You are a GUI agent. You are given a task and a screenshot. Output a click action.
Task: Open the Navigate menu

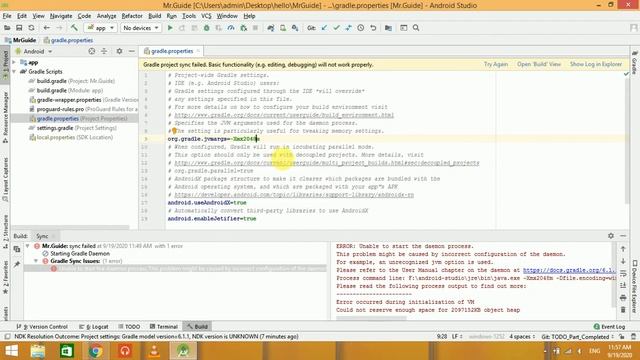(x=61, y=16)
